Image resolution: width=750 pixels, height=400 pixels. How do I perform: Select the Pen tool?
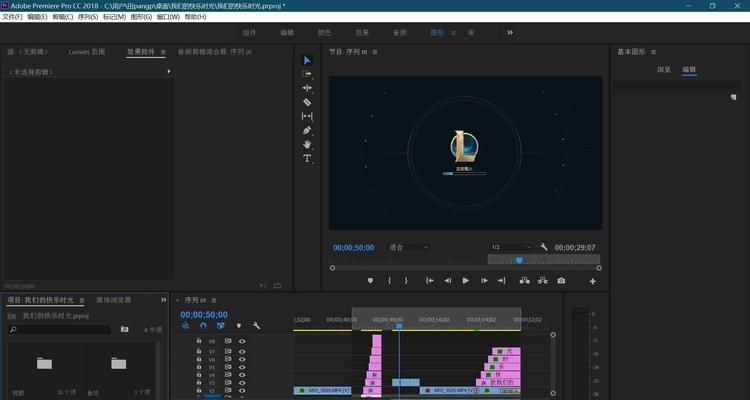coord(307,130)
